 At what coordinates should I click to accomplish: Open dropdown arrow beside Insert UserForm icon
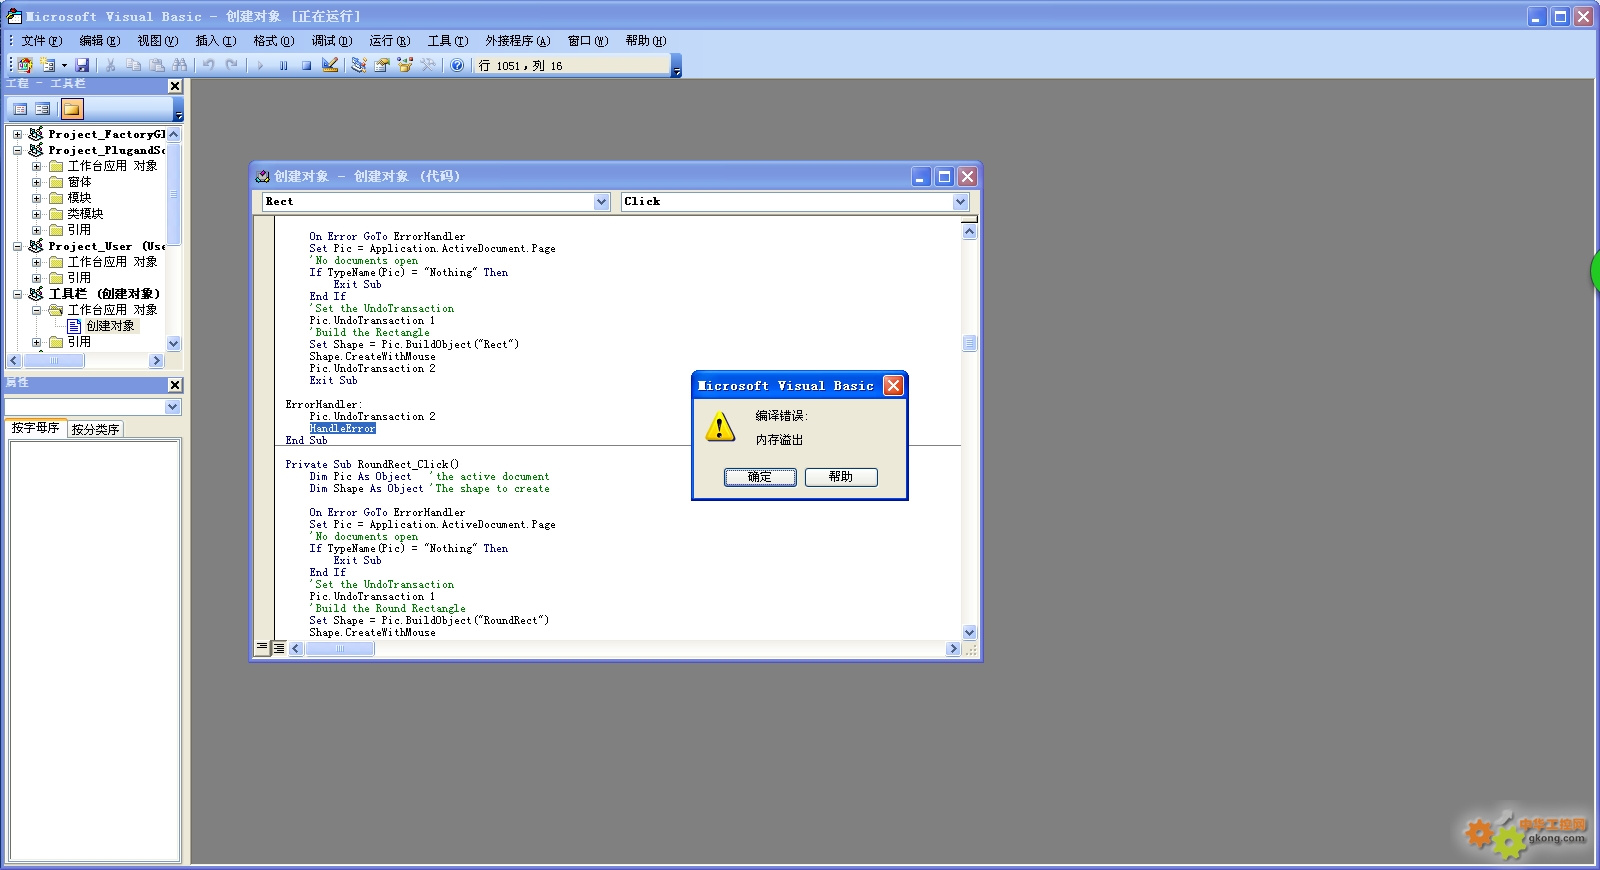click(64, 65)
